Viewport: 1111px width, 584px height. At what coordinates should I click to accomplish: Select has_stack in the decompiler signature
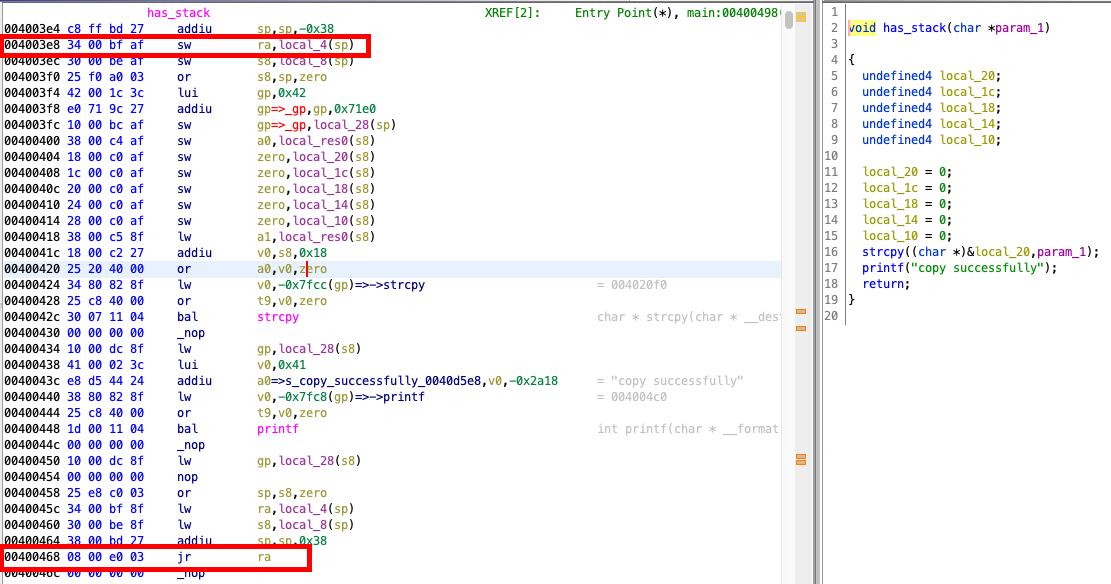[x=914, y=28]
